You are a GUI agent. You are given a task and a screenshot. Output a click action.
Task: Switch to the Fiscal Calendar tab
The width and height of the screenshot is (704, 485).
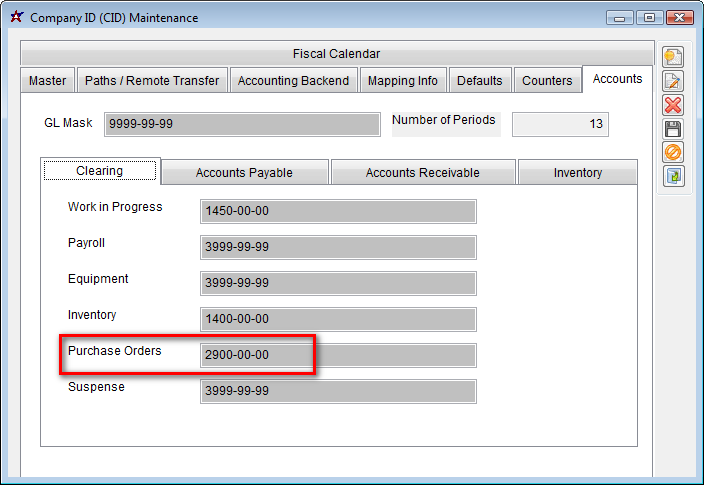[336, 54]
